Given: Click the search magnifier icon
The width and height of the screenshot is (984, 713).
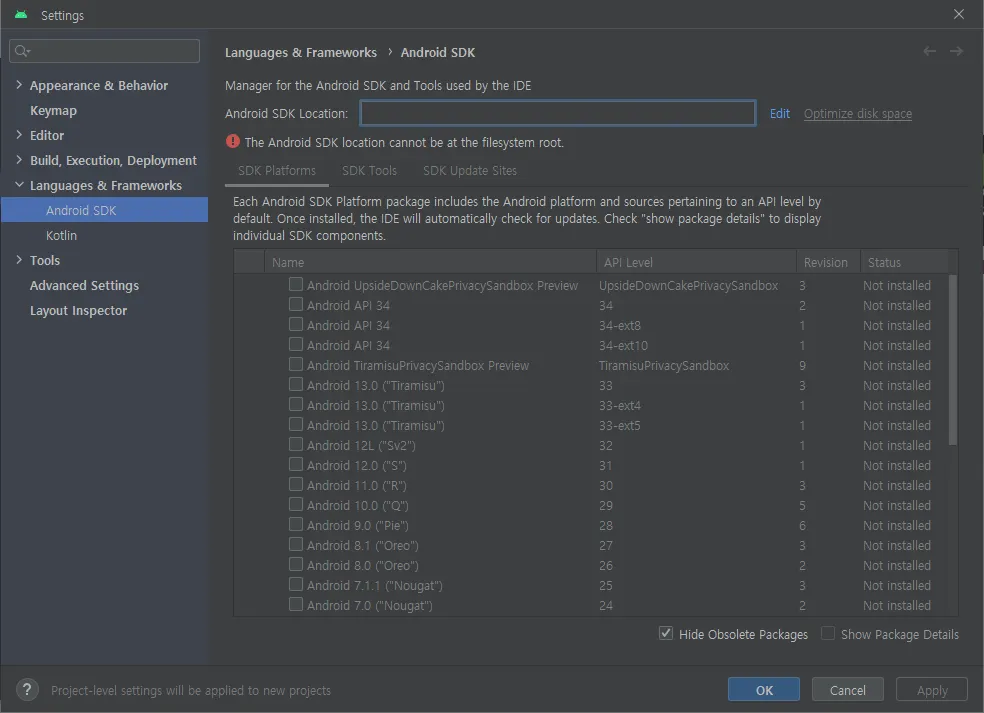Looking at the screenshot, I should click(x=22, y=51).
